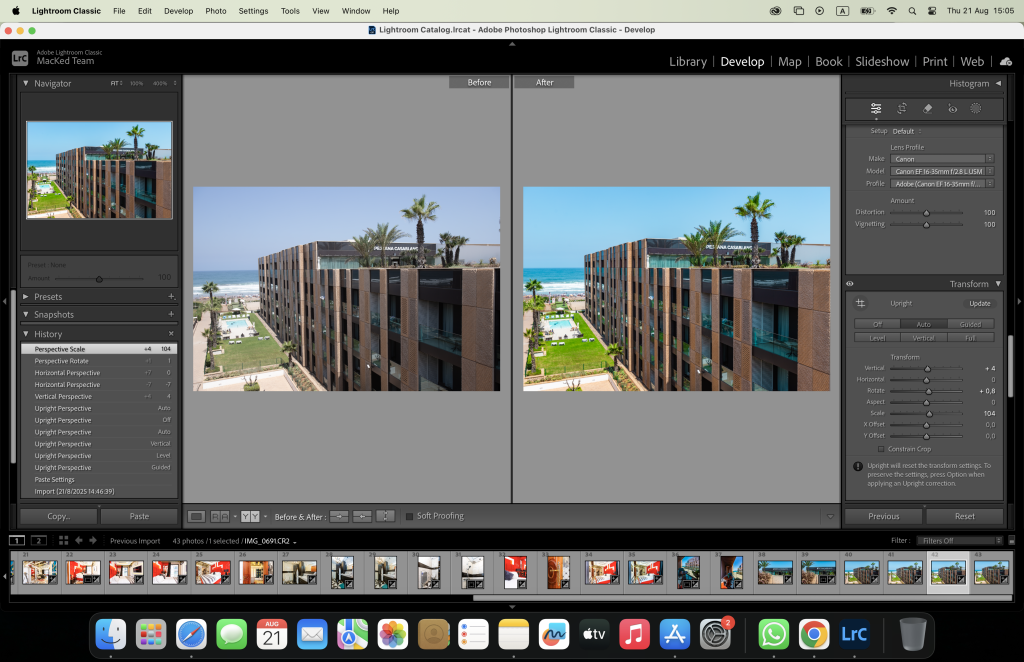Collapse the History panel

(25, 334)
